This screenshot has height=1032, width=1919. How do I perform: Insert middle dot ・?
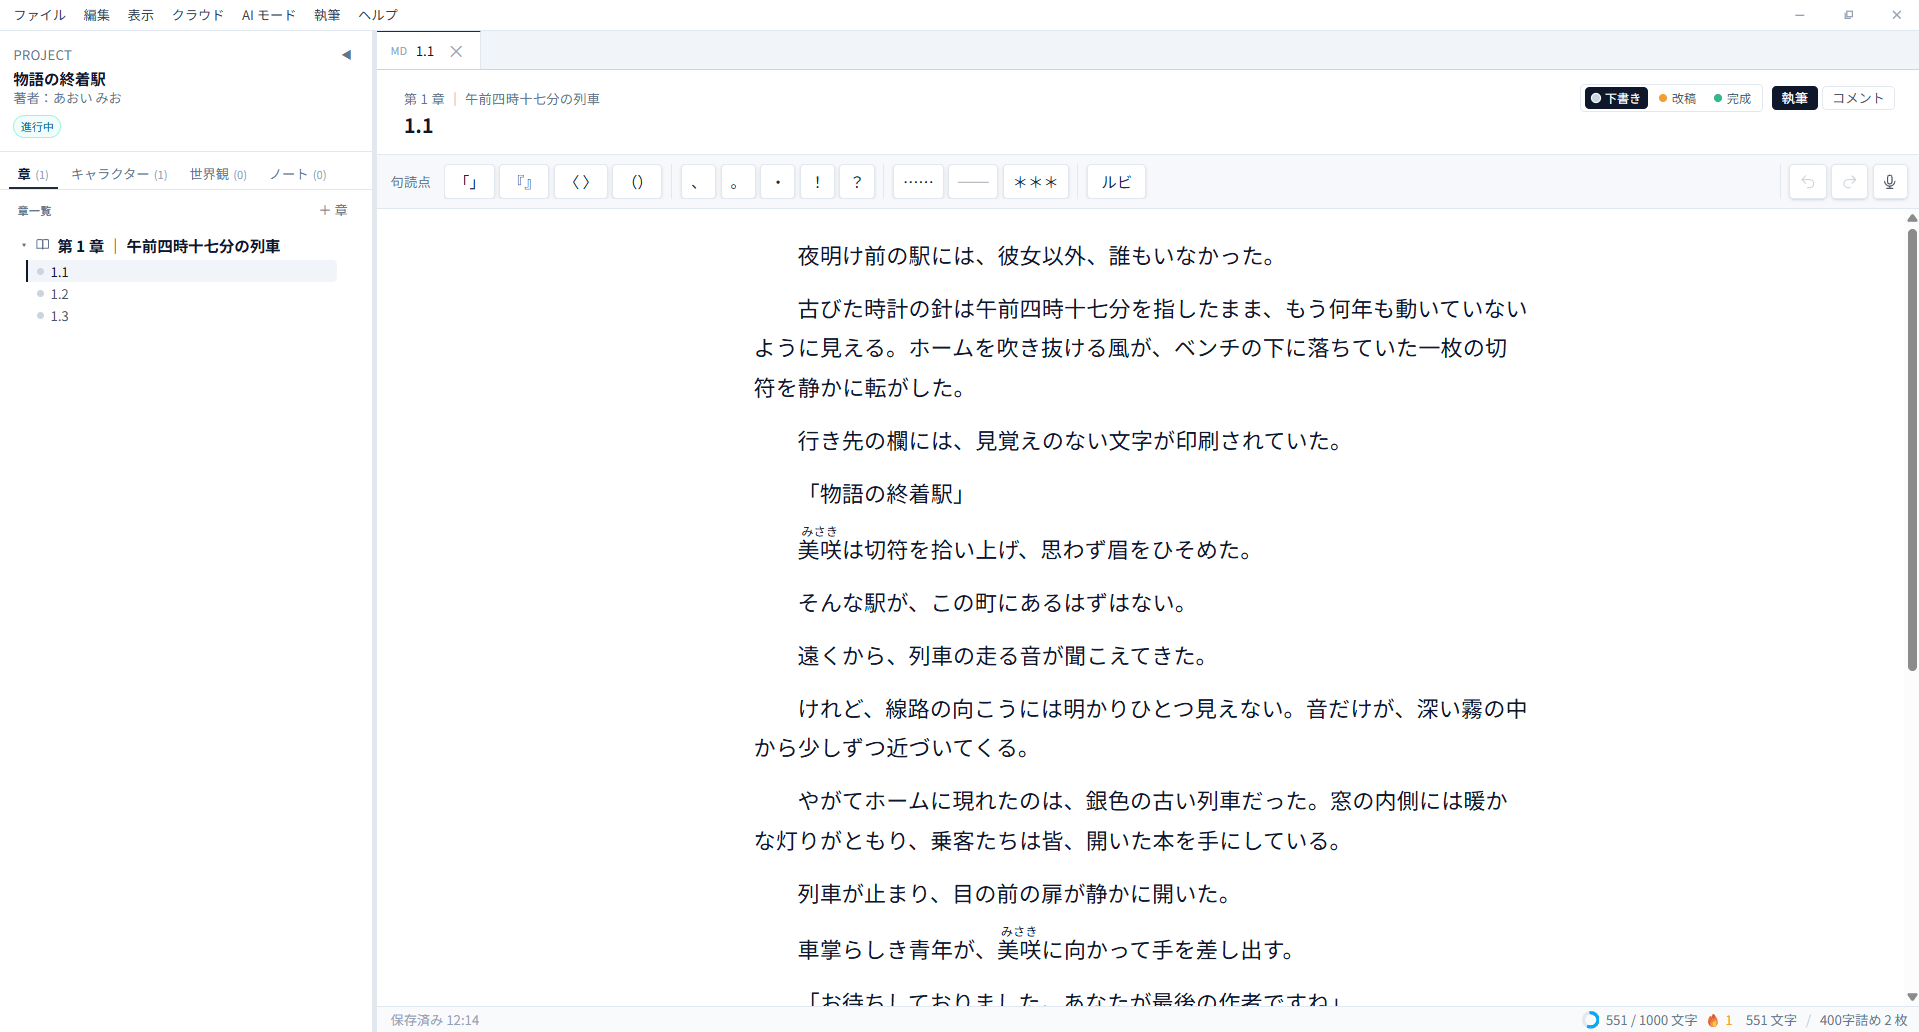point(778,182)
